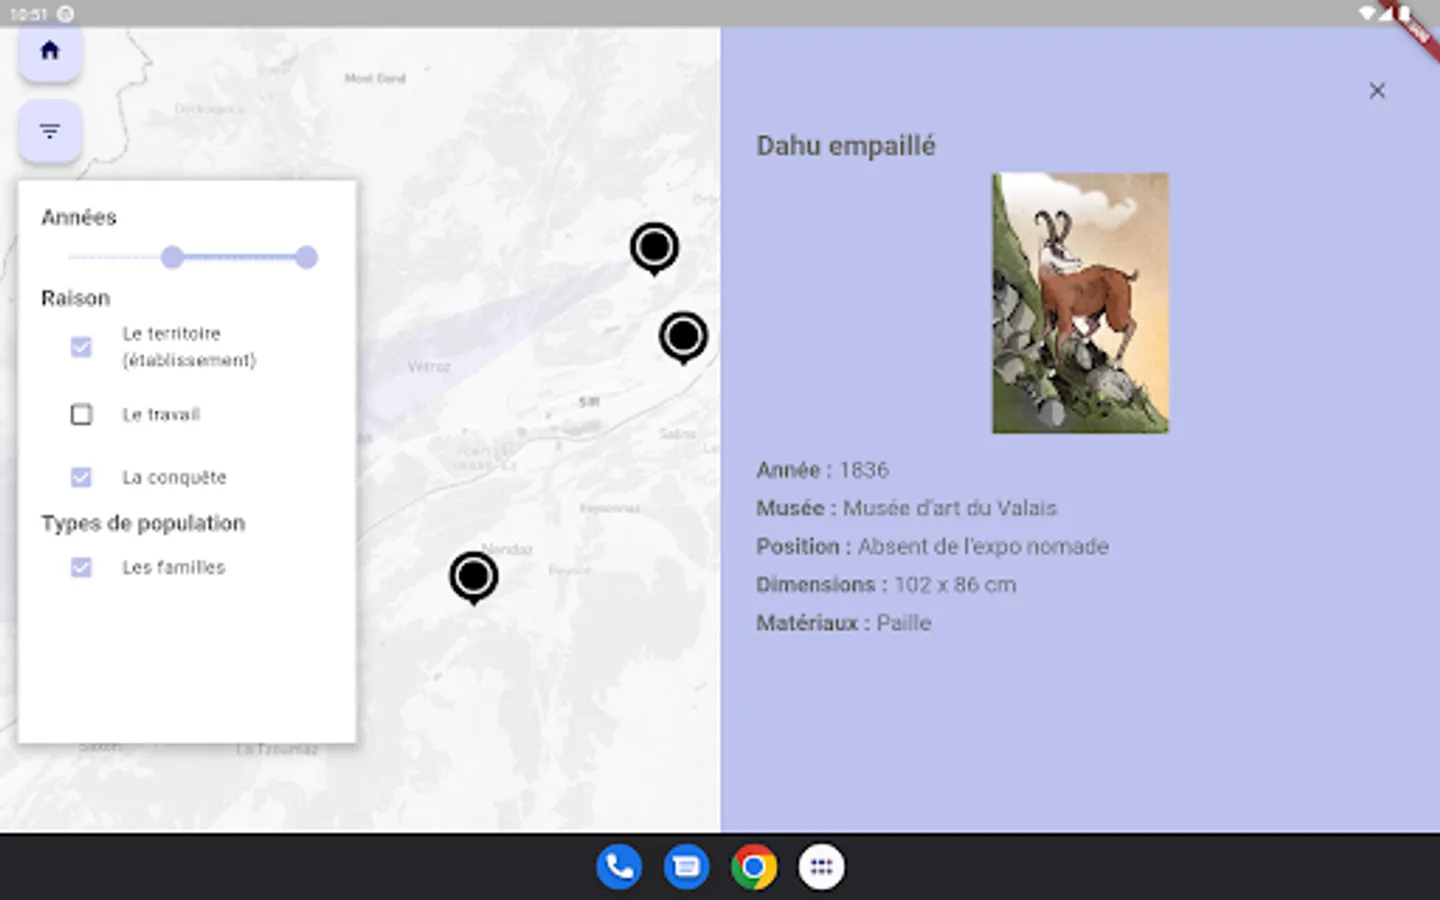
Task: Uncheck the Les familles checkbox
Action: coord(81,567)
